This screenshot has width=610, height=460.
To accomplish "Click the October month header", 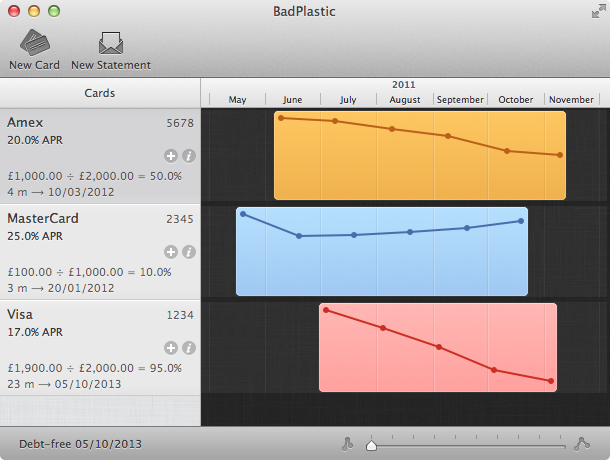I will 516,100.
